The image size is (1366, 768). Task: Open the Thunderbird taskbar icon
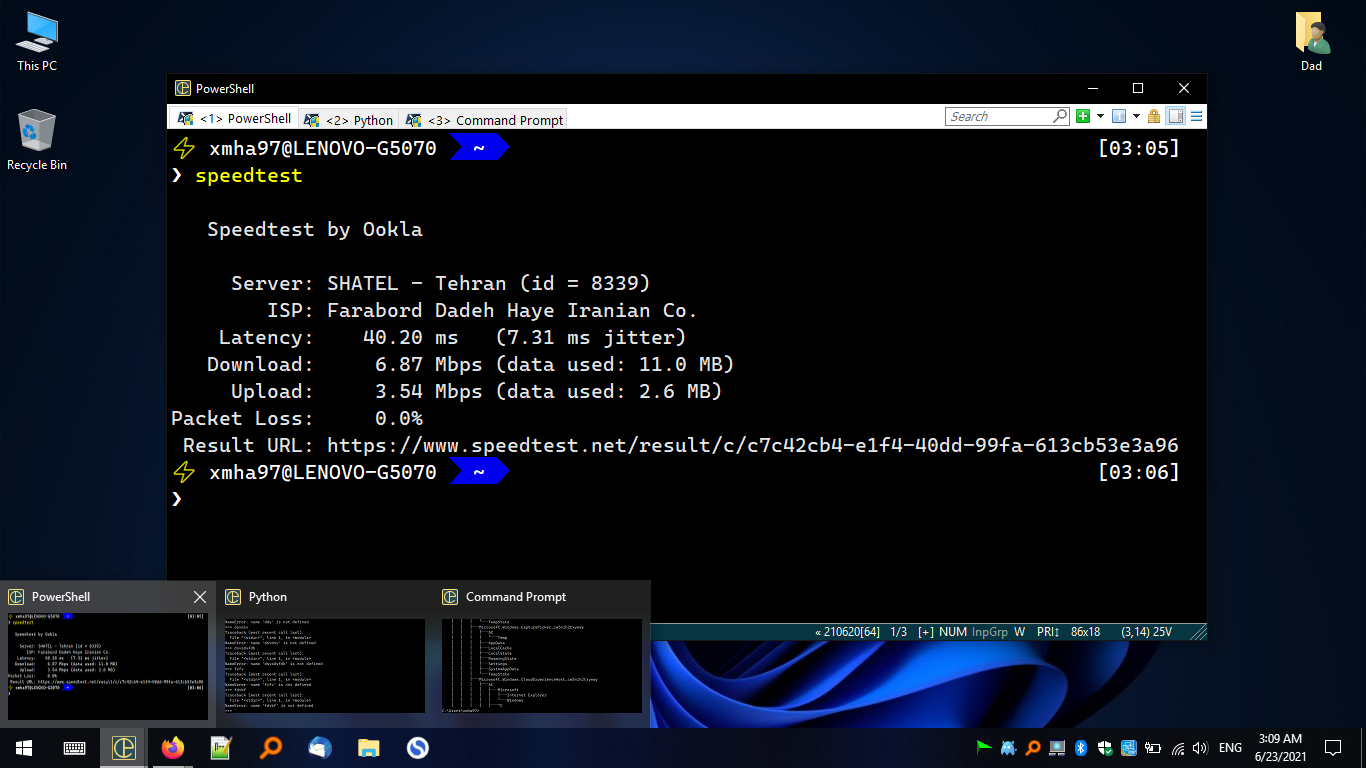point(320,747)
